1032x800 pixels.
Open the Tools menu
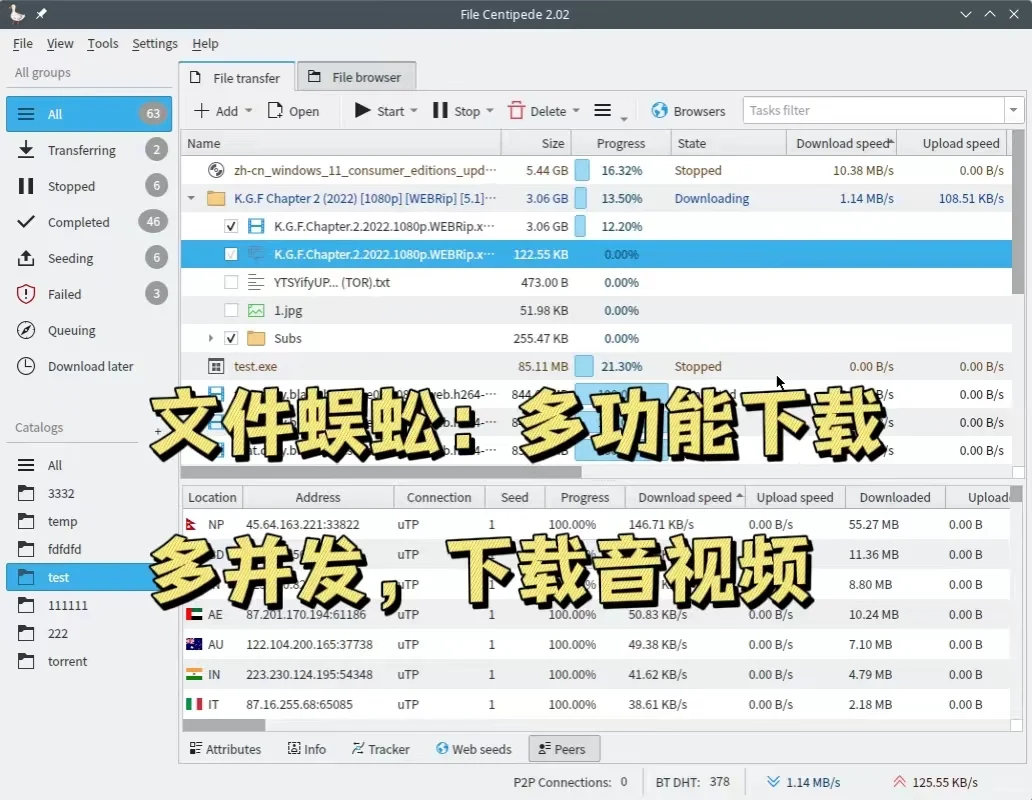pos(102,43)
